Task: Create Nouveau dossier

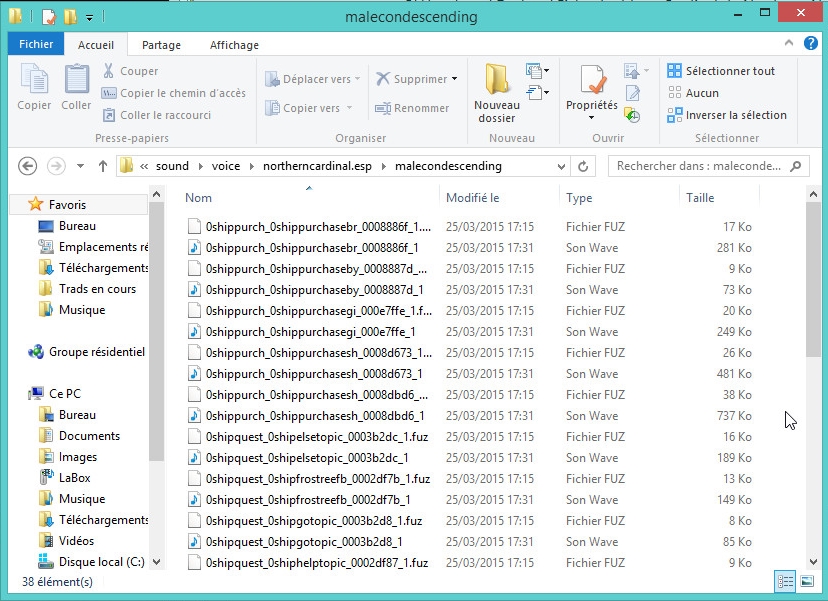Action: (496, 93)
